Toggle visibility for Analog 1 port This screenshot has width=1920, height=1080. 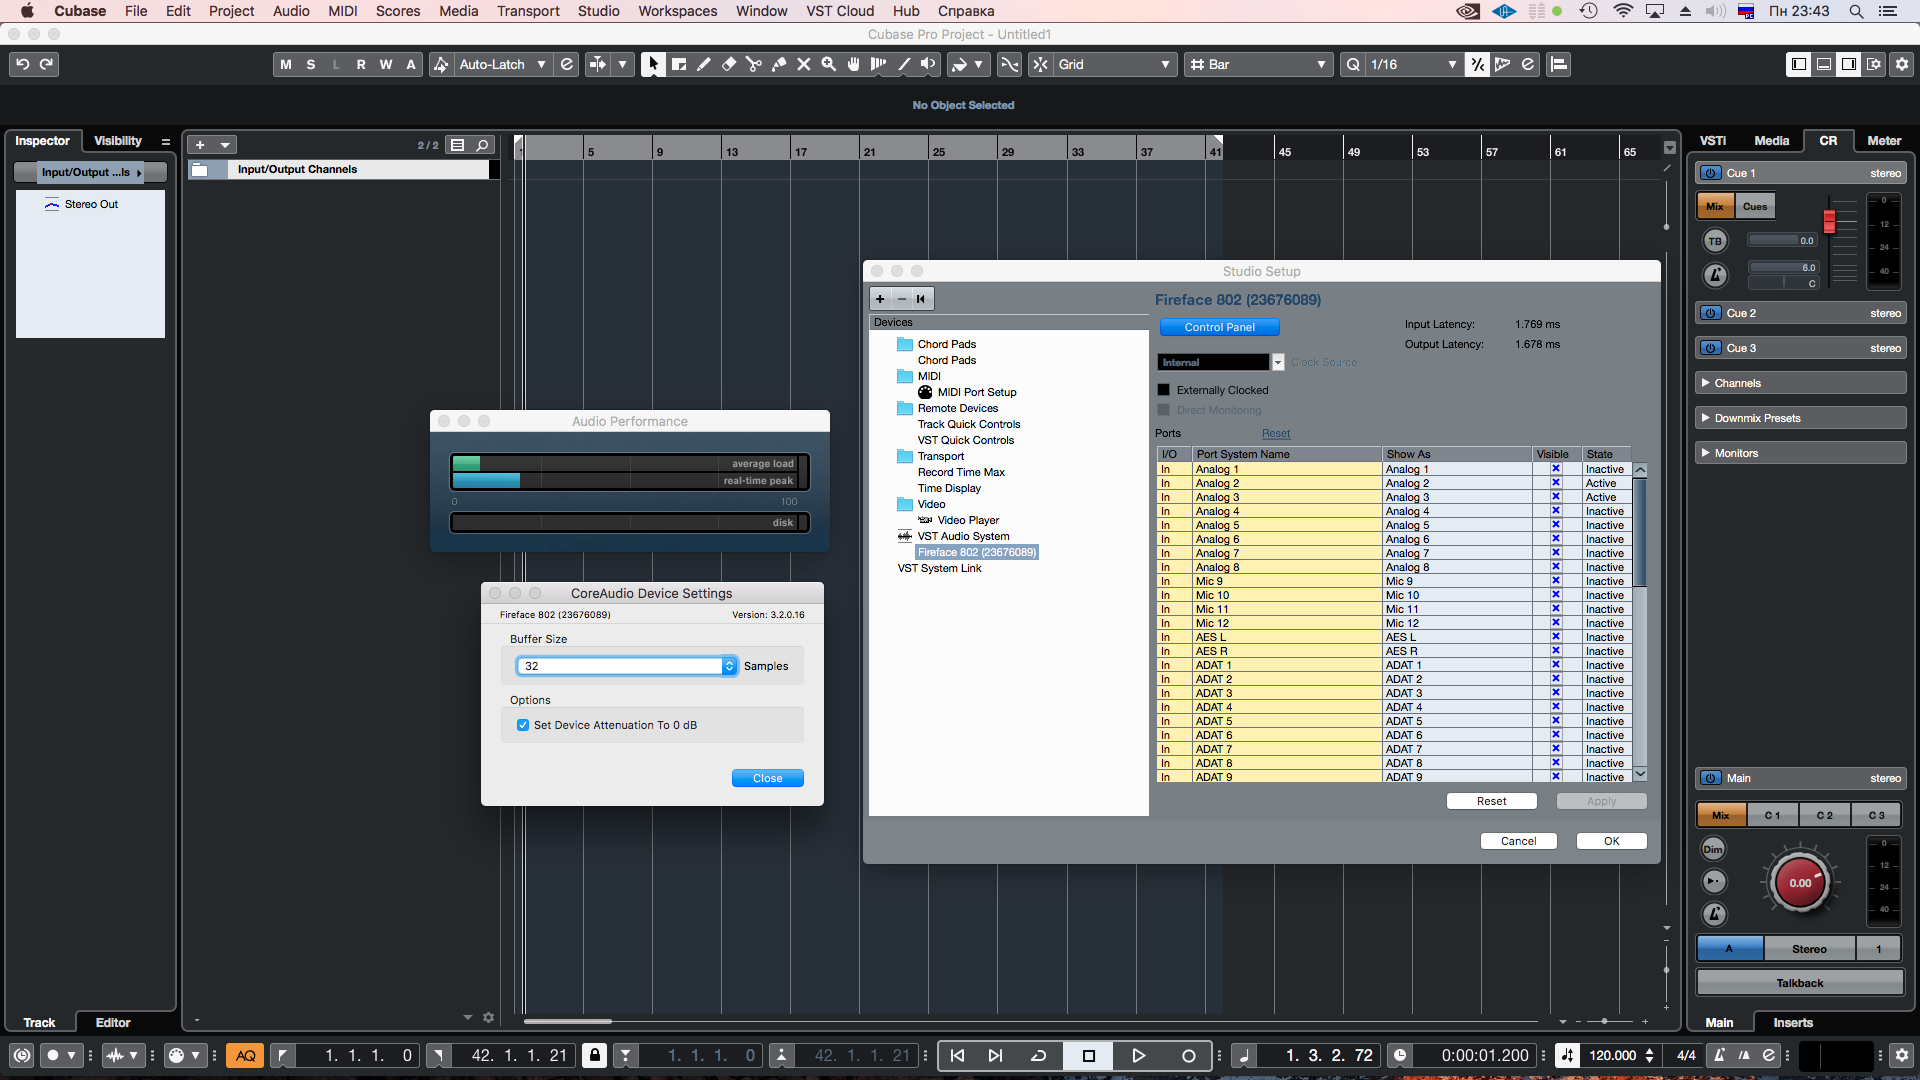(1556, 469)
